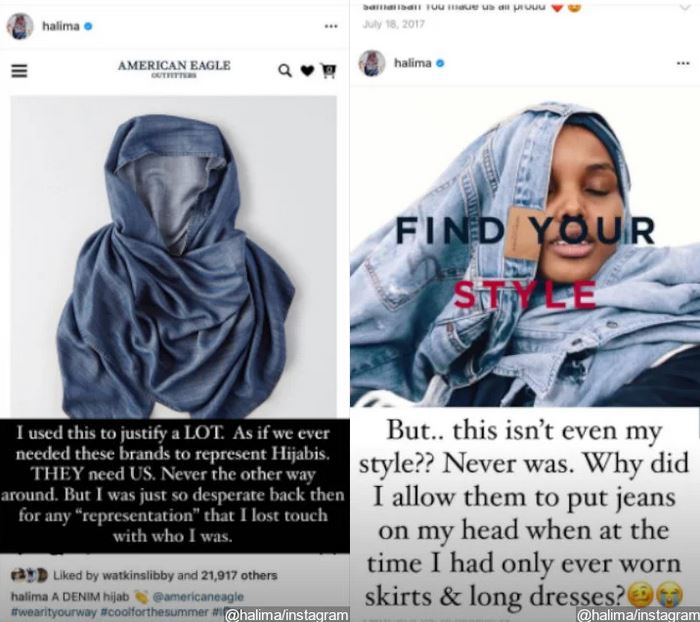This screenshot has height=622, width=700.
Task: Open the @americaneagle mention link
Action: pos(198,597)
